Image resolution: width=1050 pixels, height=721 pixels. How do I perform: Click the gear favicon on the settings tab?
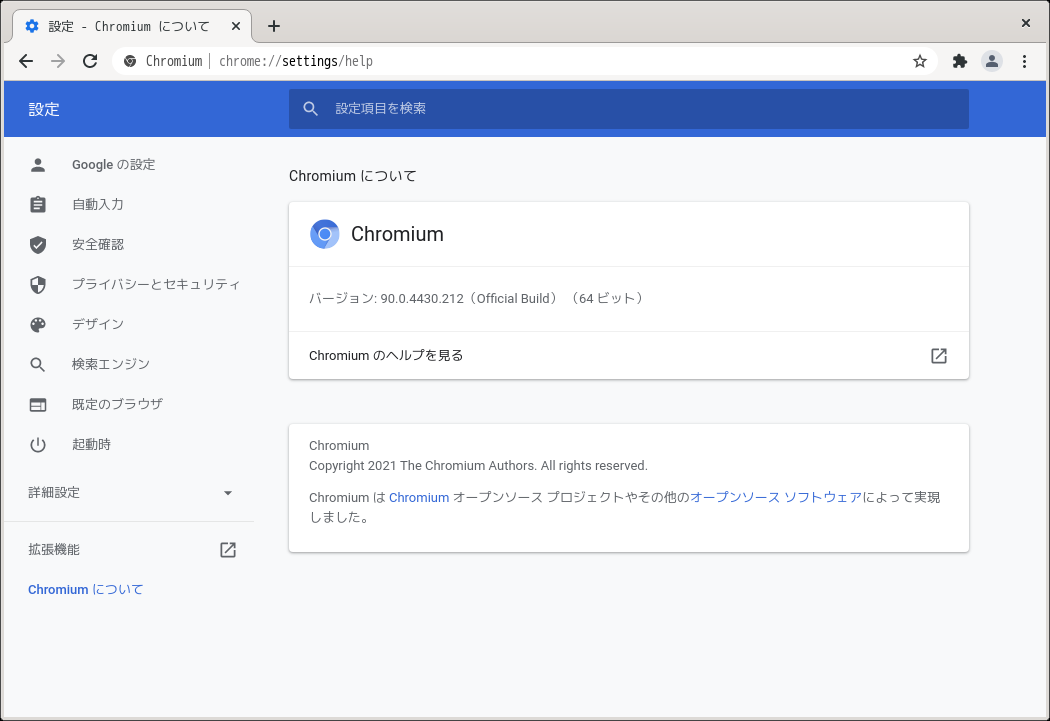click(32, 26)
